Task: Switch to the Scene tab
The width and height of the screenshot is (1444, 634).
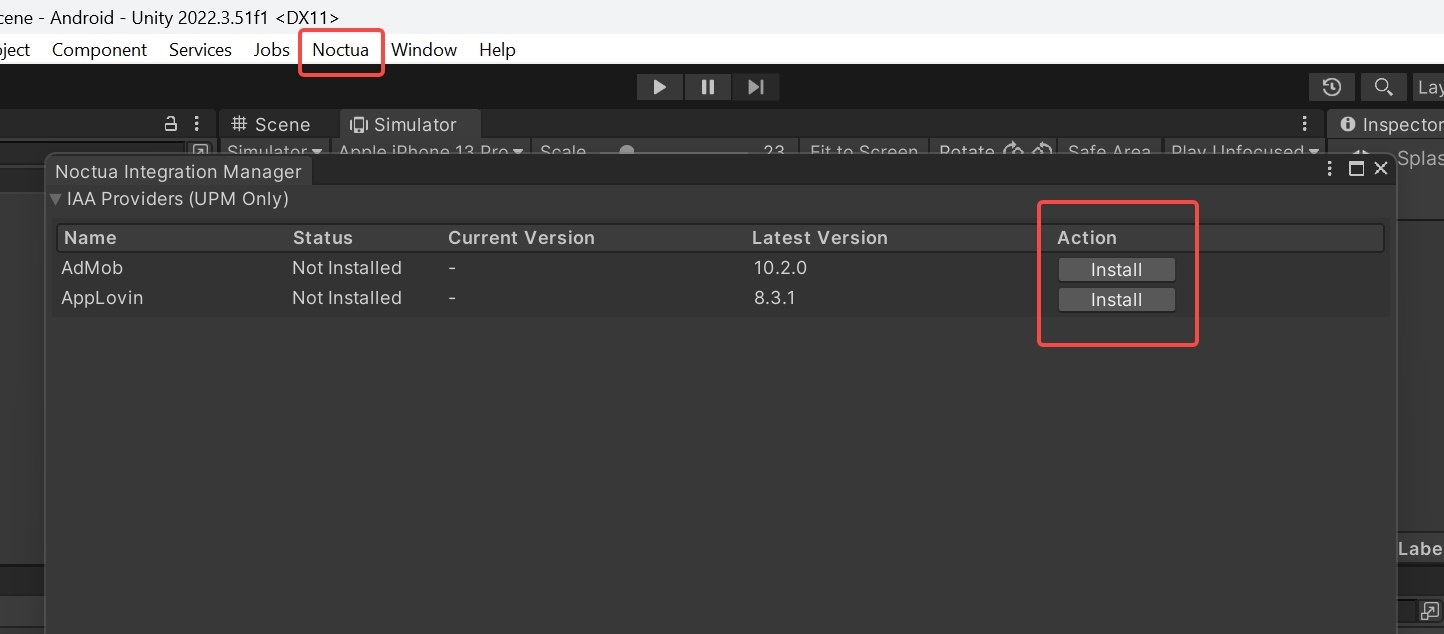Action: pyautogui.click(x=271, y=124)
